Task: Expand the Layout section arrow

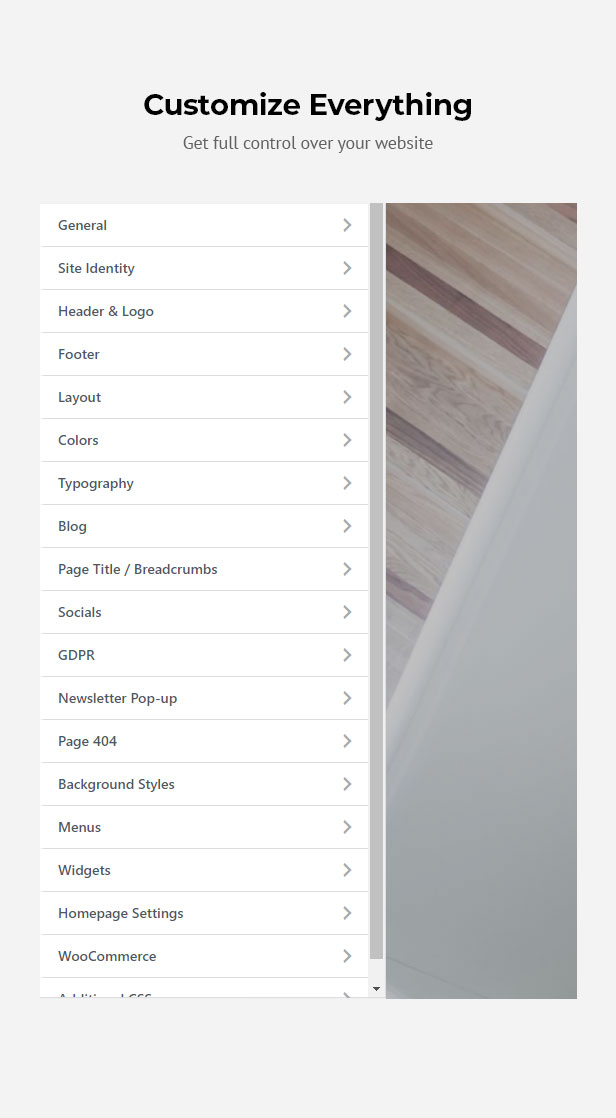Action: 347,397
